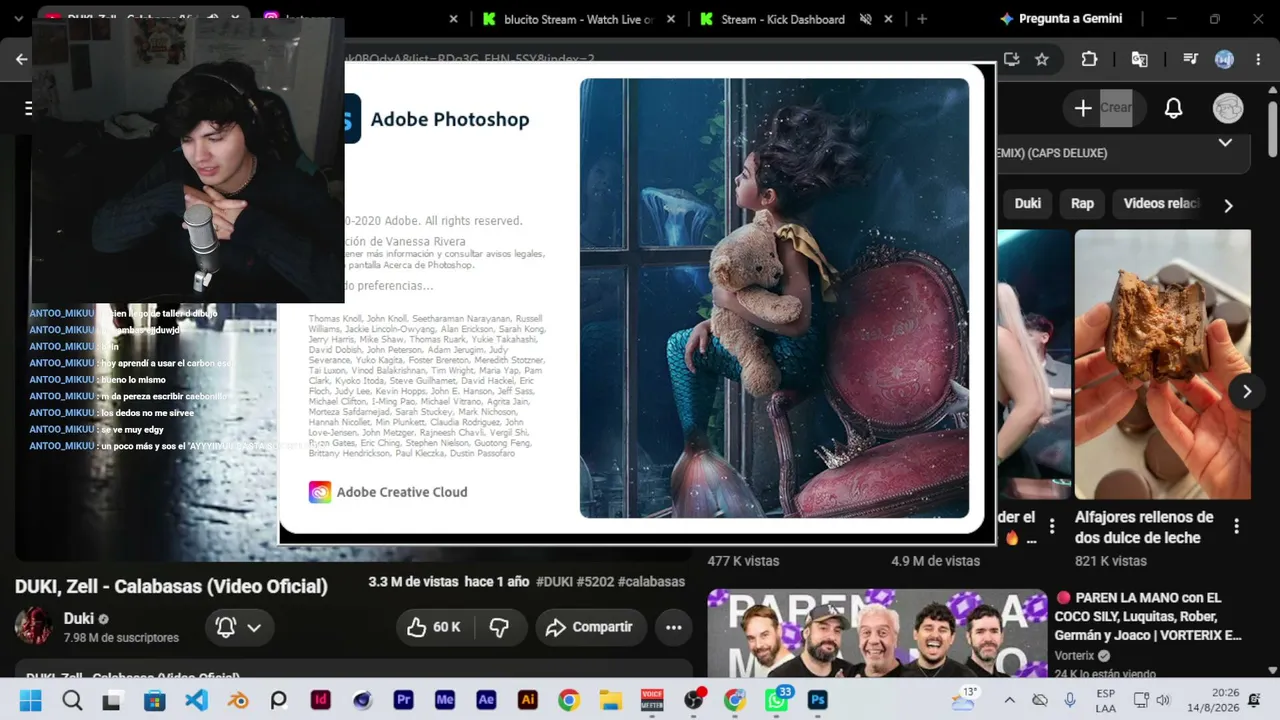Click the YouTube notifications bell

(1174, 108)
